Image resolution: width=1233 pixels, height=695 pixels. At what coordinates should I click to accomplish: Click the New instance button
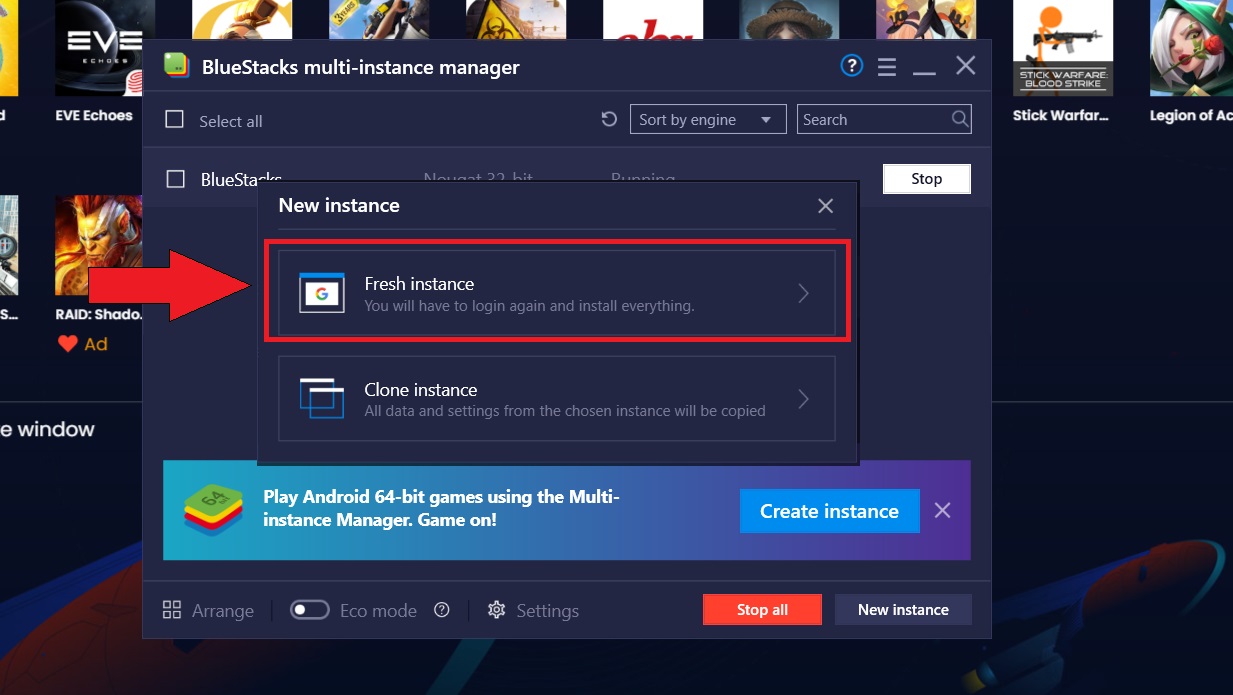[x=903, y=610]
